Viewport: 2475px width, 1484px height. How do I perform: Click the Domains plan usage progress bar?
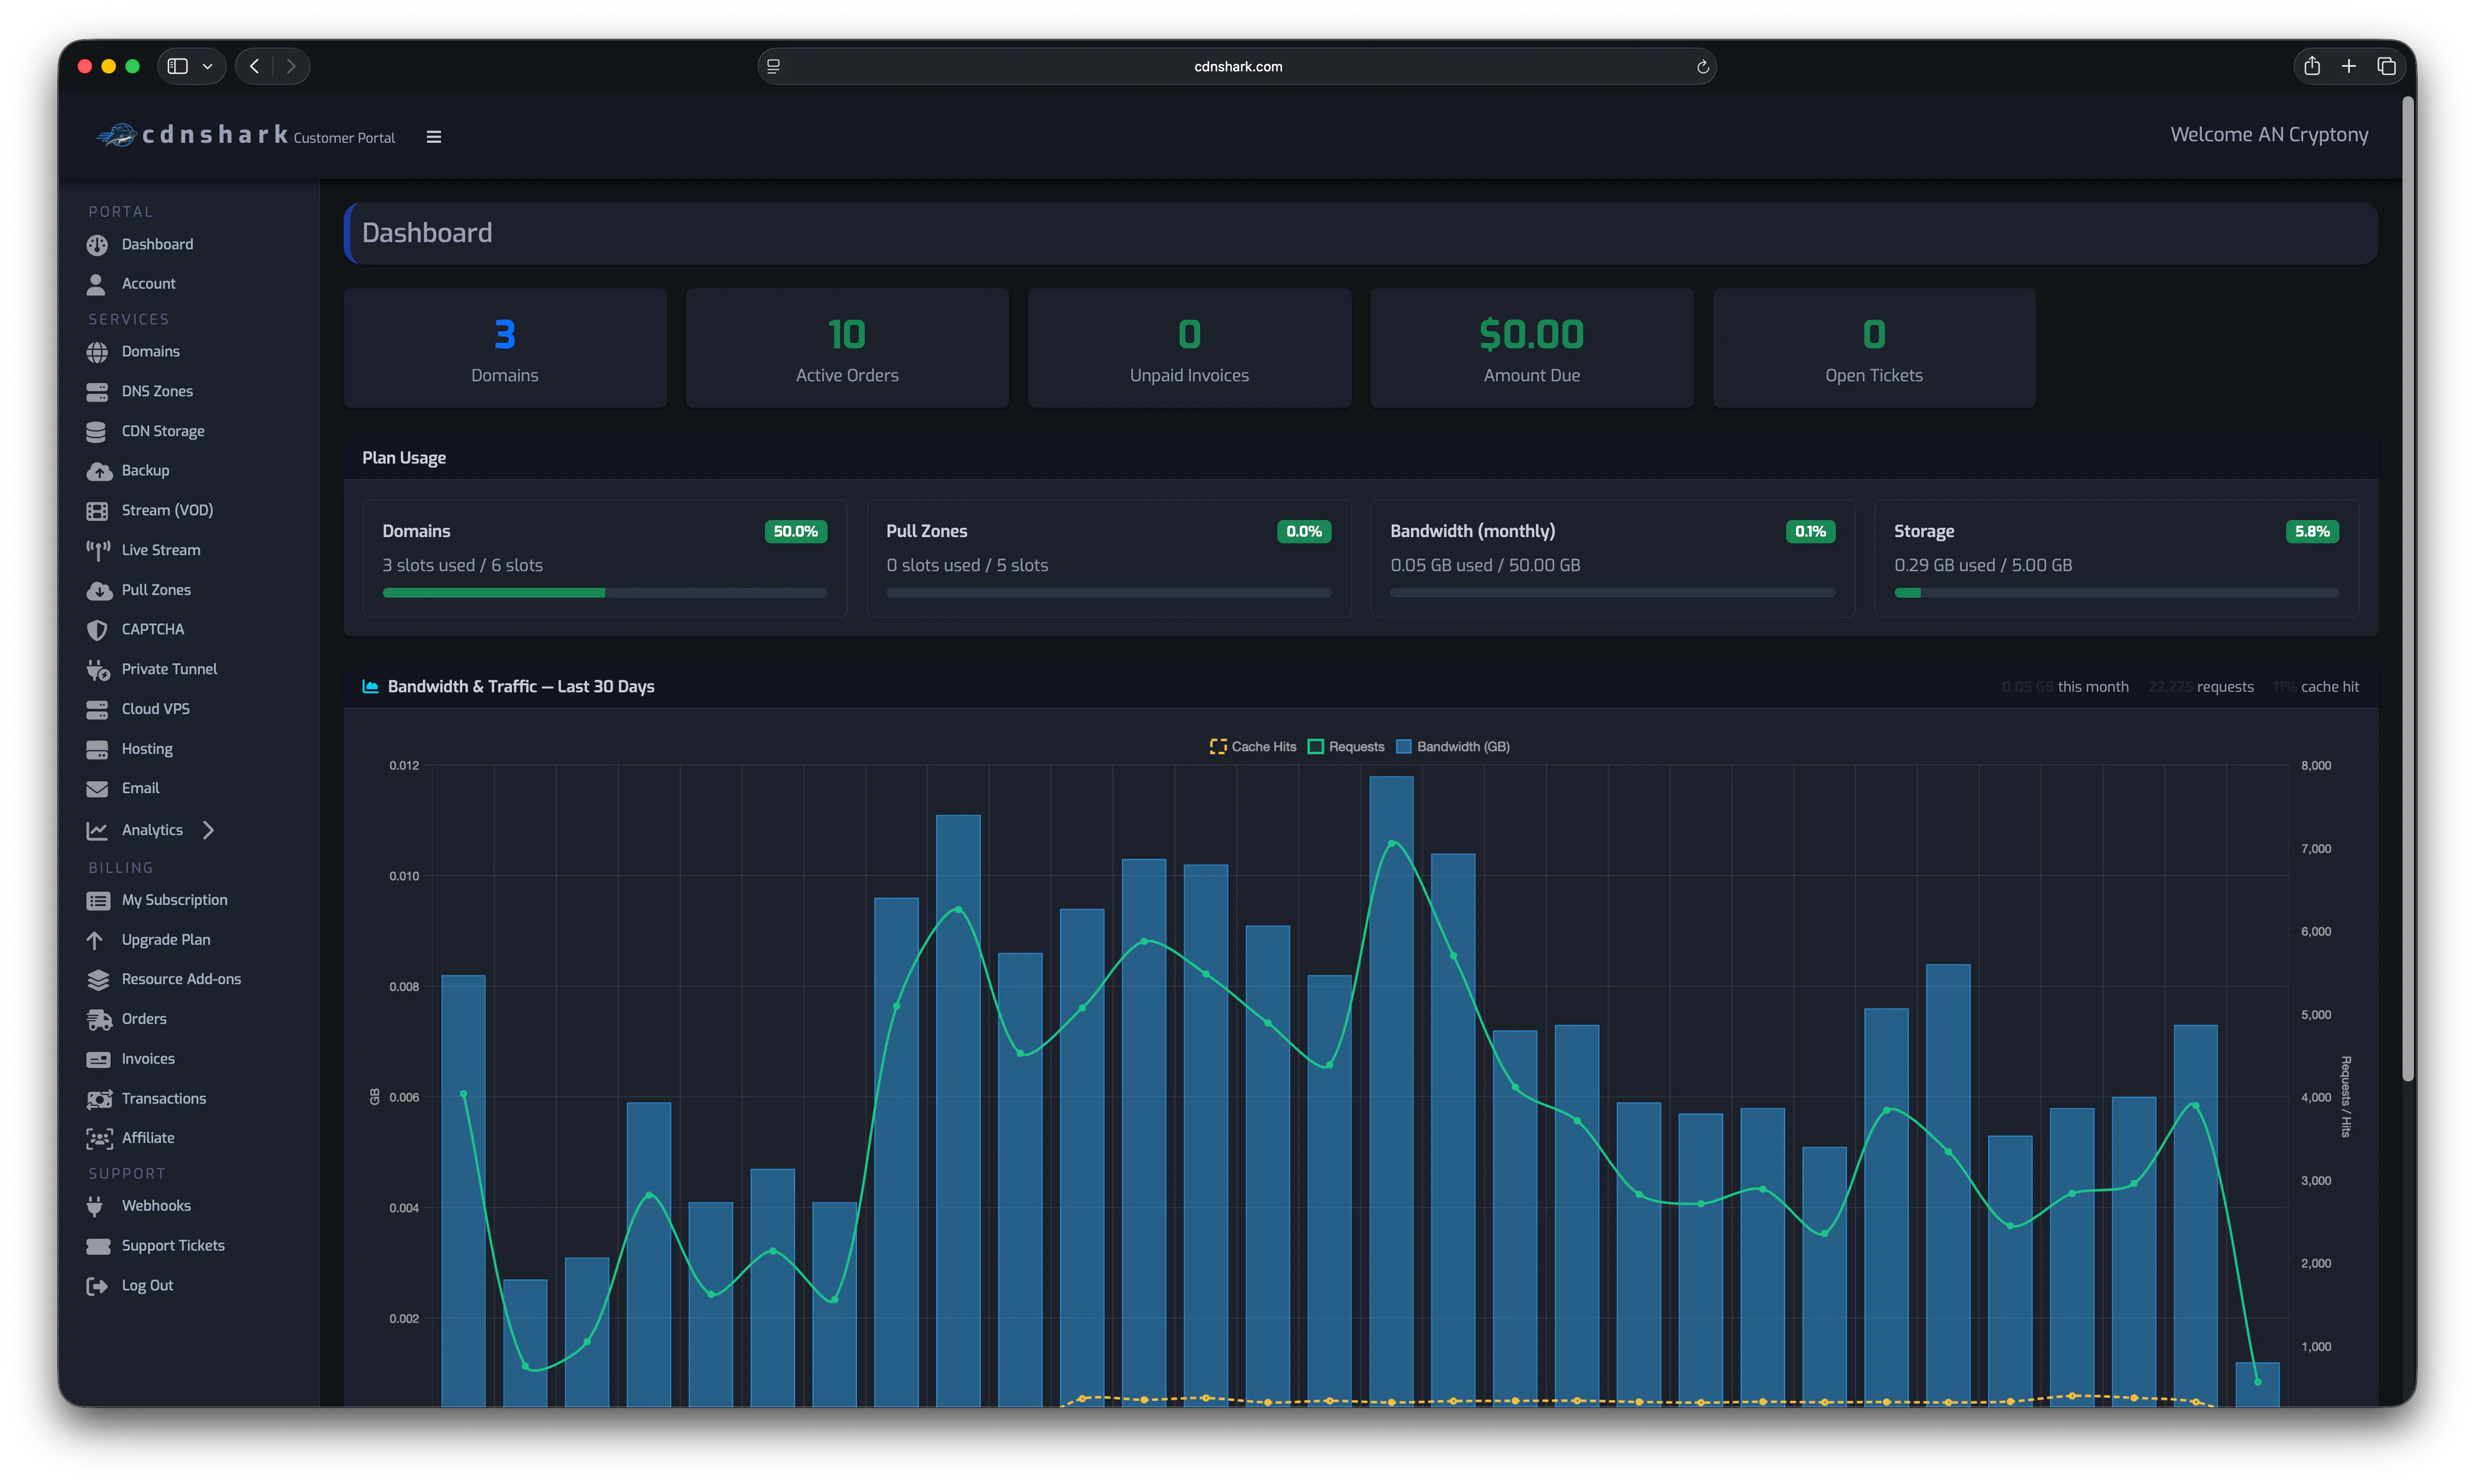click(x=604, y=593)
